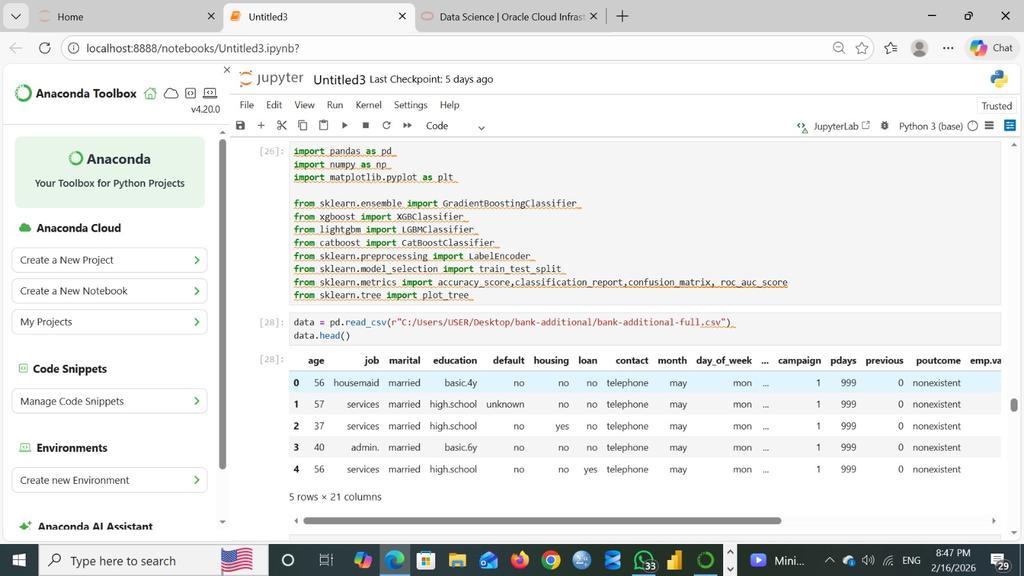1024x576 pixels.
Task: Open the notebook in JupyterLab
Action: pos(833,126)
